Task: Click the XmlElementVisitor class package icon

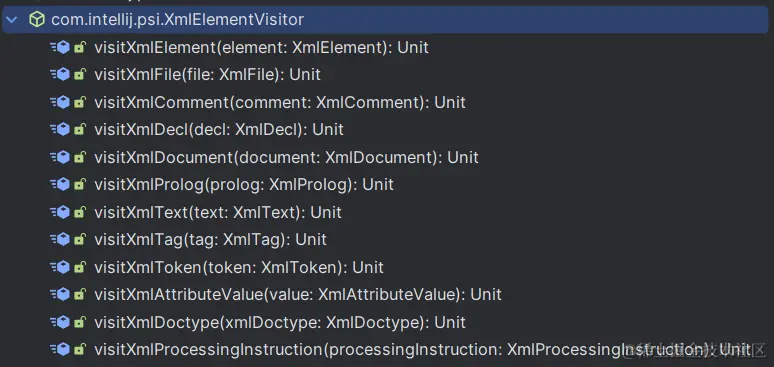Action: [x=37, y=20]
